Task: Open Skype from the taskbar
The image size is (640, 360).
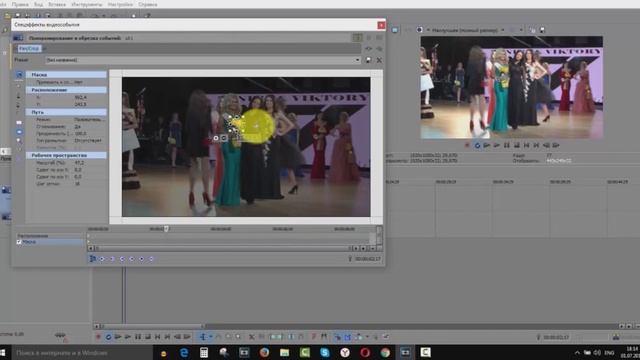Action: 324,353
